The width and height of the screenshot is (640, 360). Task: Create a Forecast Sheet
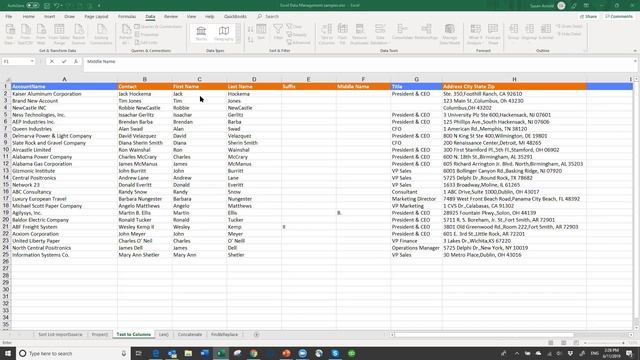[x=493, y=34]
